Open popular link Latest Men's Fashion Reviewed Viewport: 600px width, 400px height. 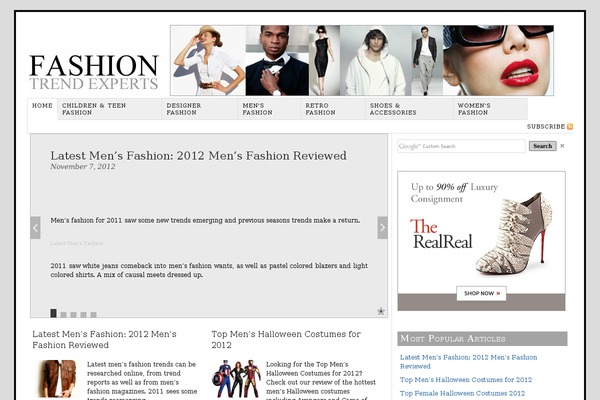(468, 362)
